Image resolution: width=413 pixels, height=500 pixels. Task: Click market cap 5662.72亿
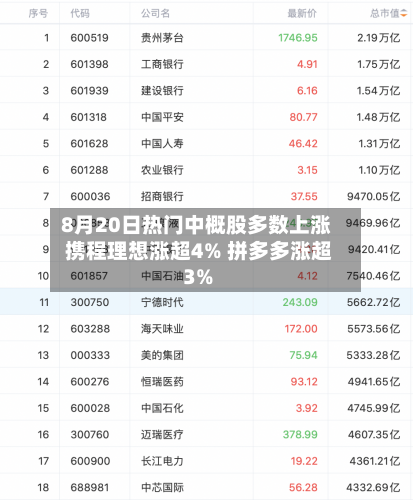[373, 302]
